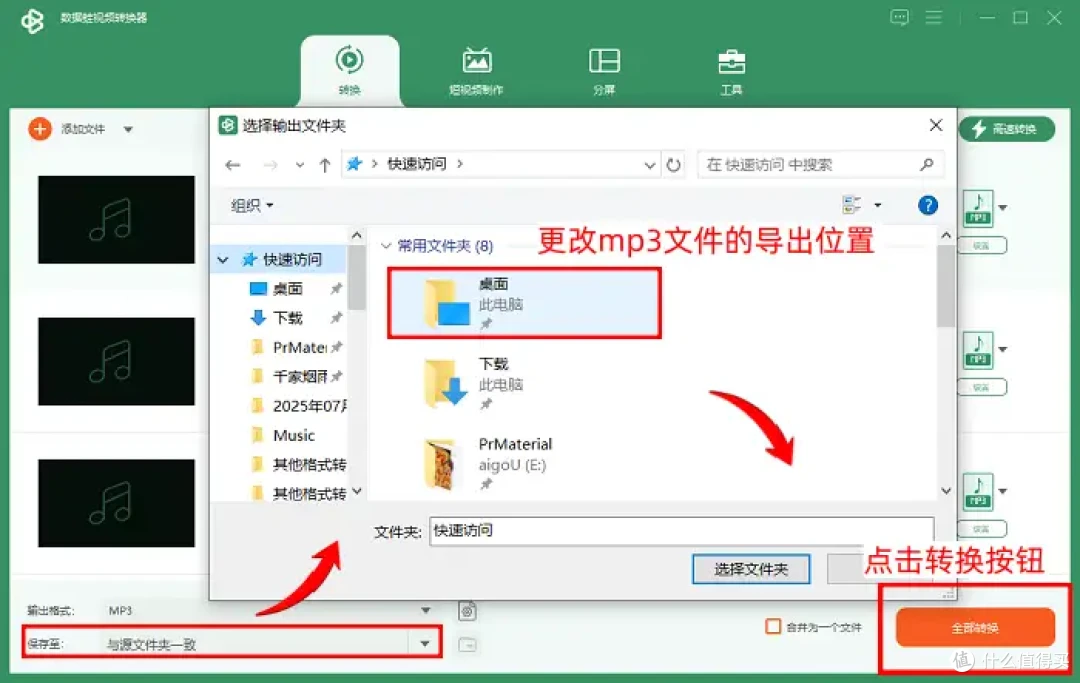1080x683 pixels.
Task: Click third file's MP3 format icon
Action: (978, 492)
